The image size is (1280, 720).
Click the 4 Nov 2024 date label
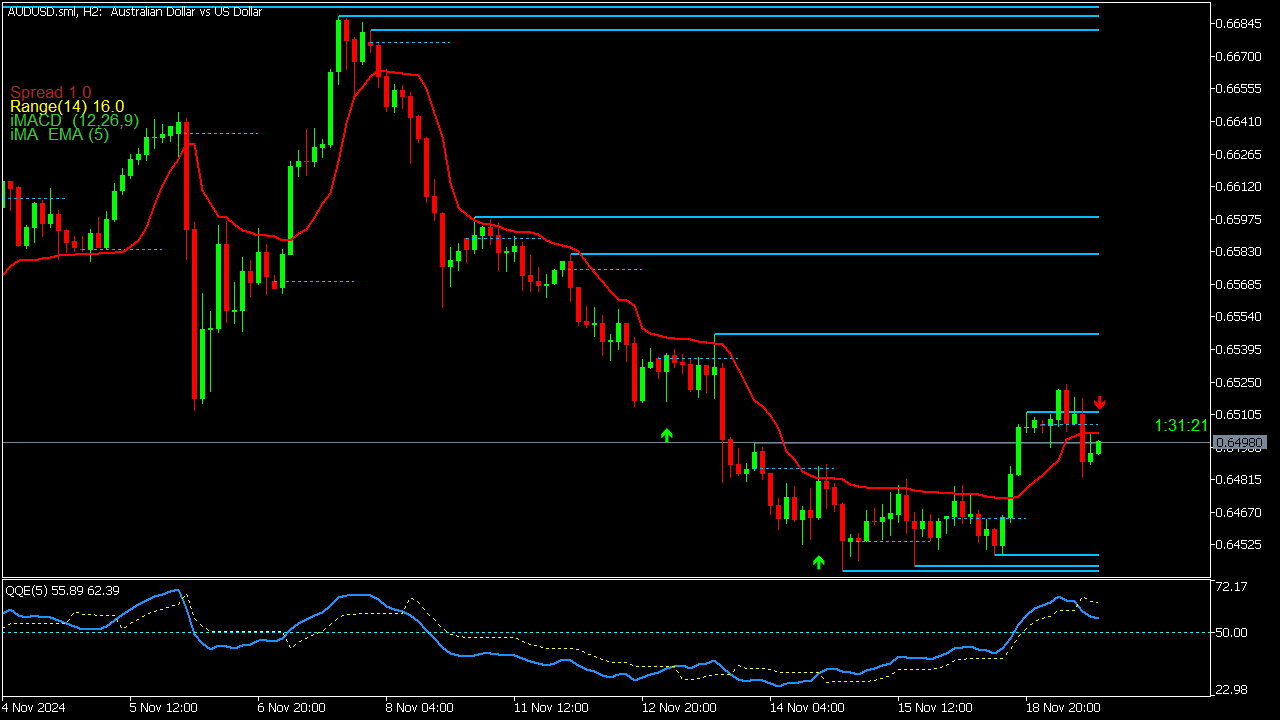[35, 707]
